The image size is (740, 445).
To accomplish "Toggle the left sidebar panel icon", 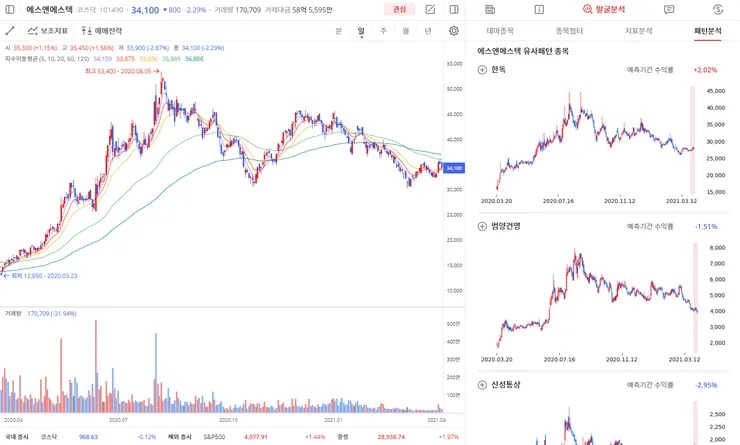I will 9,9.
